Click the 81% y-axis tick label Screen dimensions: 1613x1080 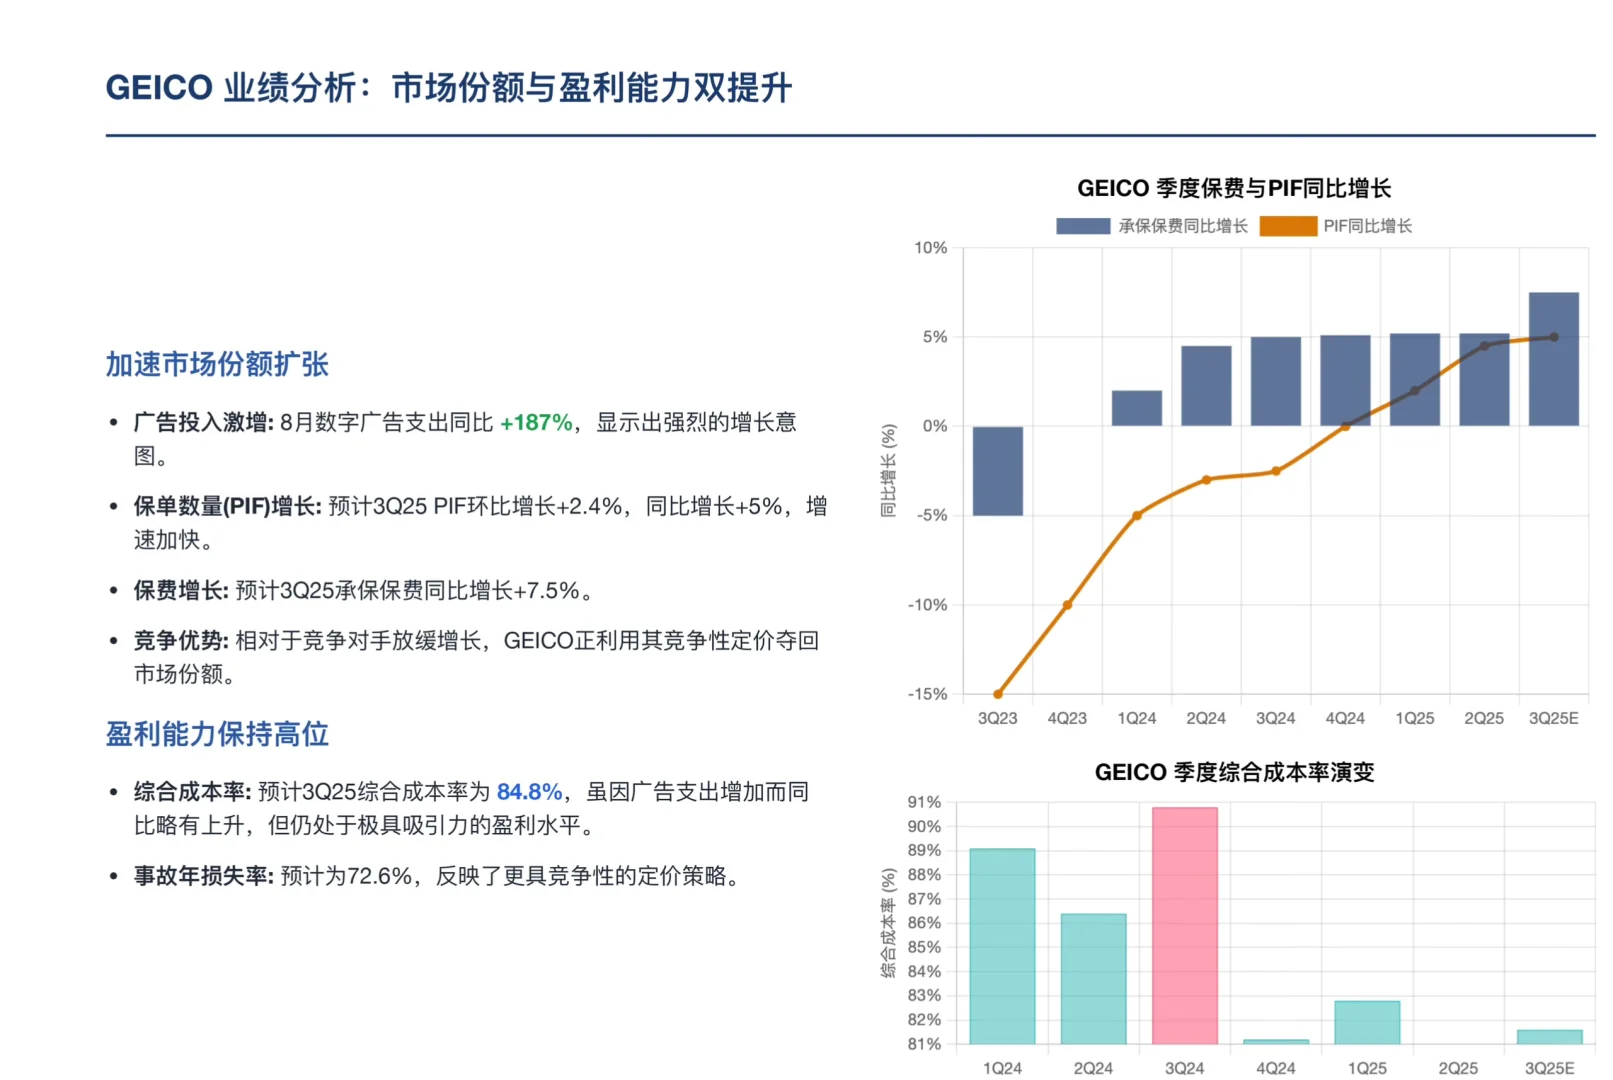tap(924, 1044)
